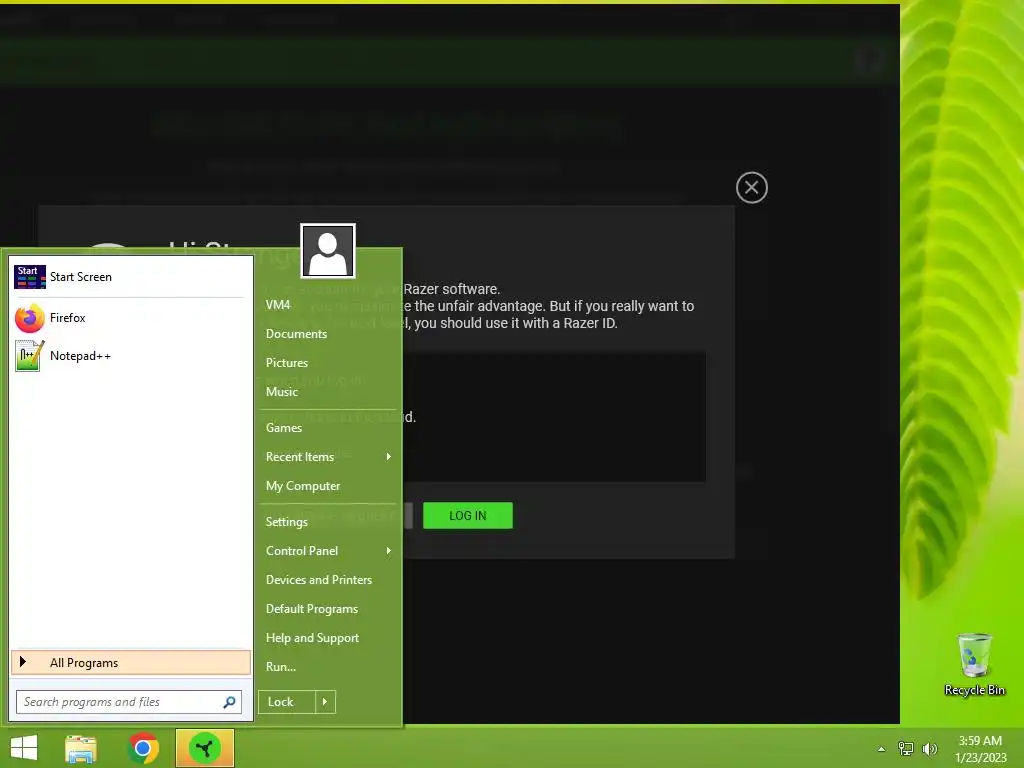This screenshot has height=768, width=1024.
Task: Open Google Chrome from the taskbar
Action: 143,748
